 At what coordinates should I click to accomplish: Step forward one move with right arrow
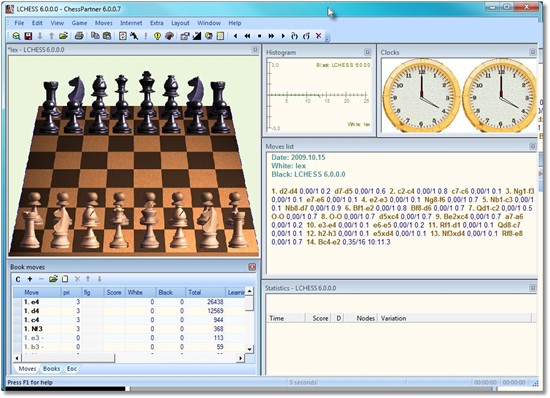[283, 36]
